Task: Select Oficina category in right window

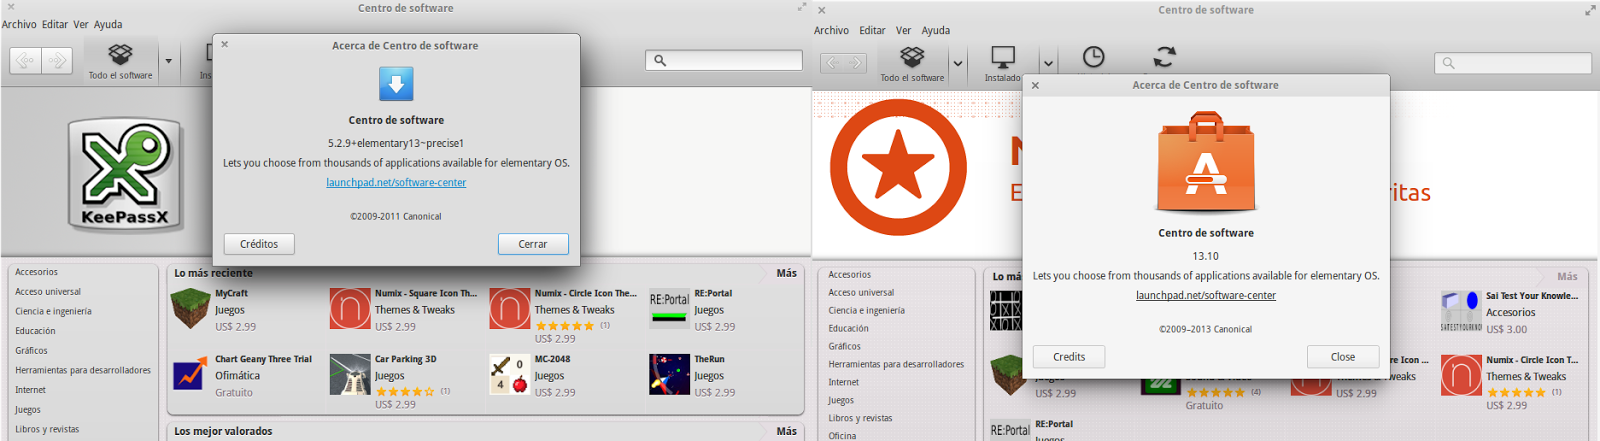Action: 842,436
